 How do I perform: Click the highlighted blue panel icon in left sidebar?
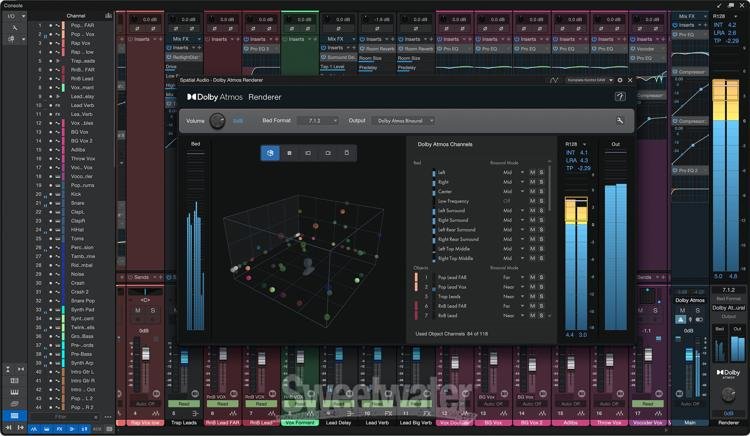[x=14, y=415]
